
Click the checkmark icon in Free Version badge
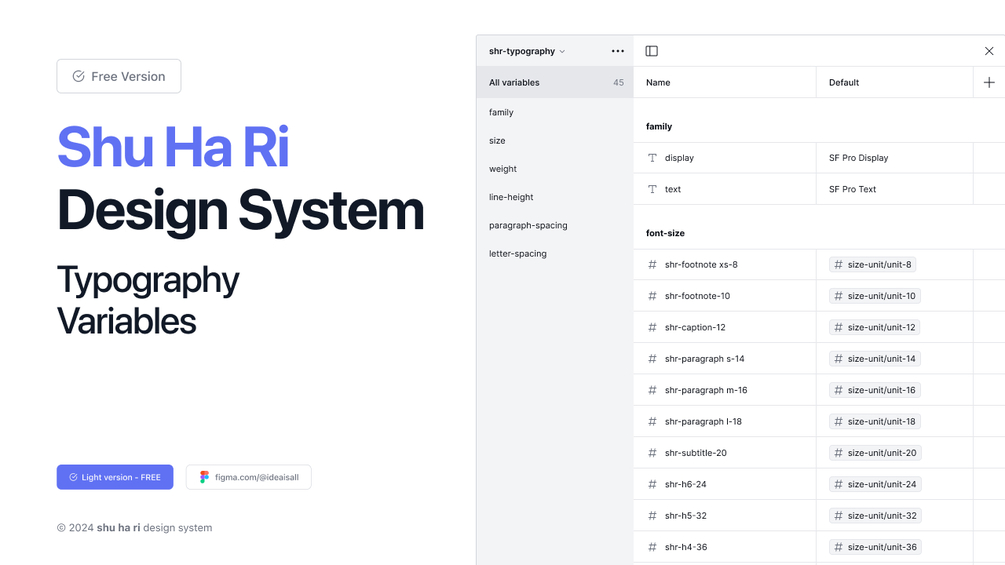[x=78, y=76]
